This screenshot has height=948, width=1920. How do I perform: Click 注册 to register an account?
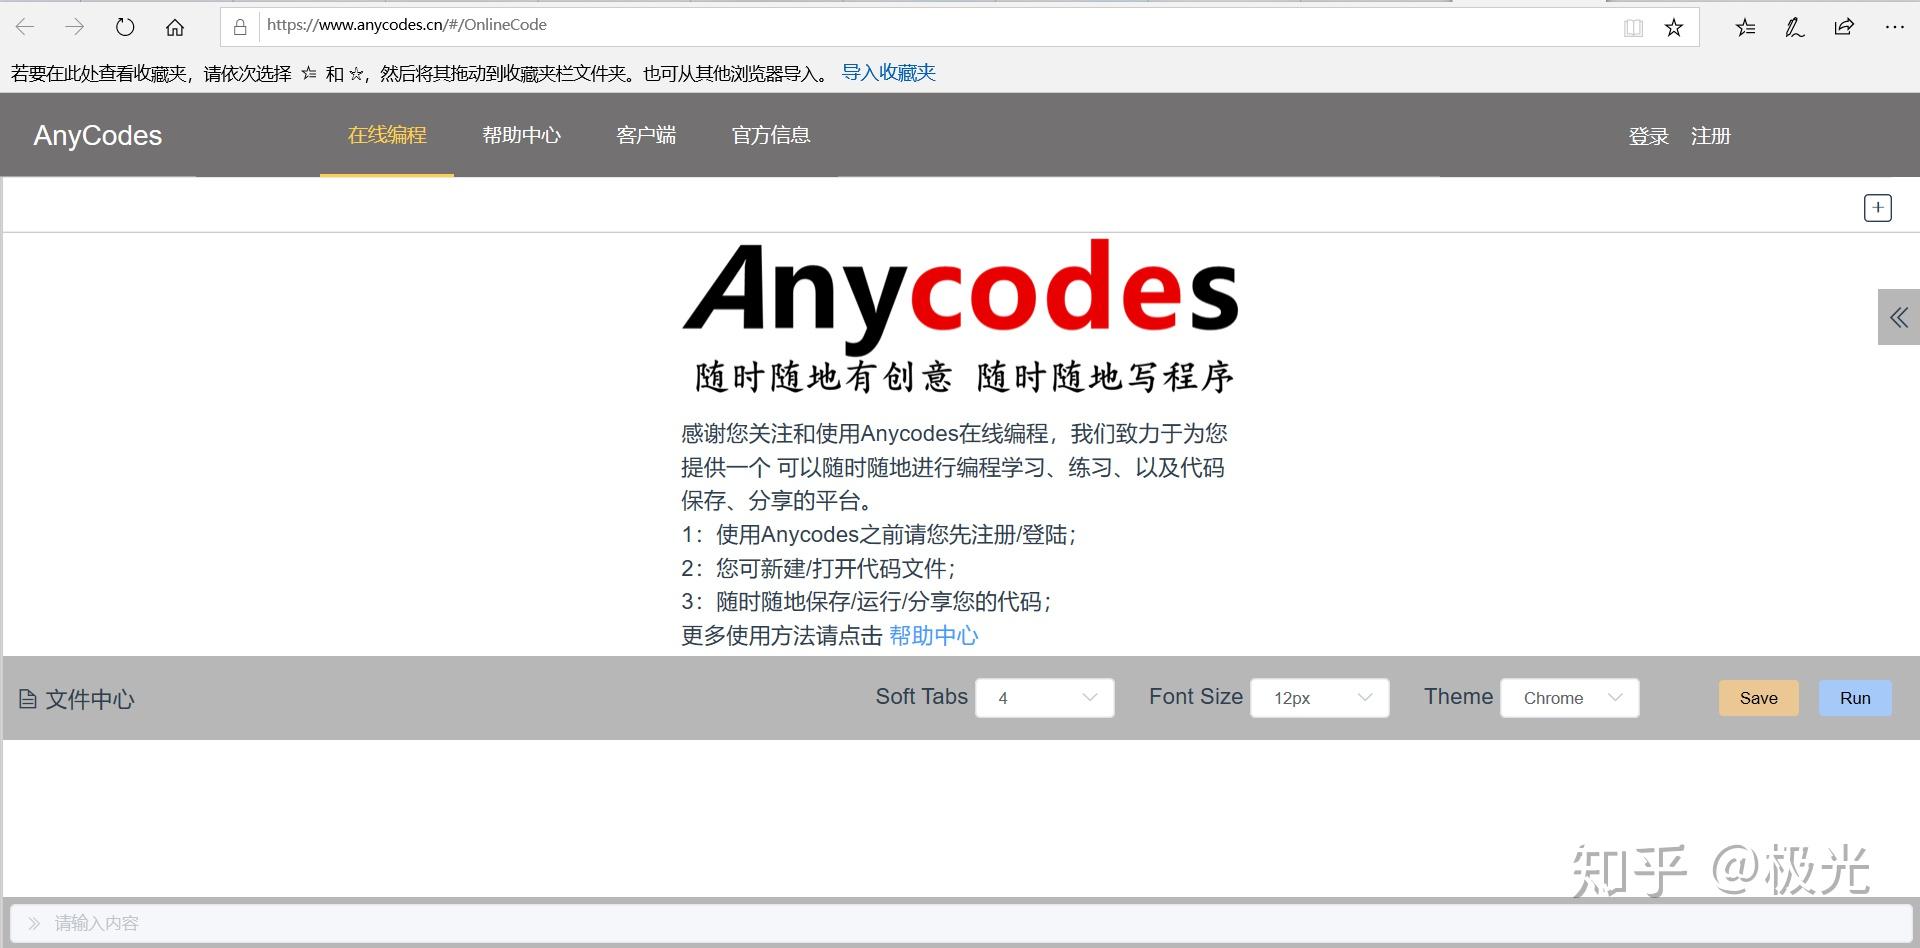[x=1710, y=135]
